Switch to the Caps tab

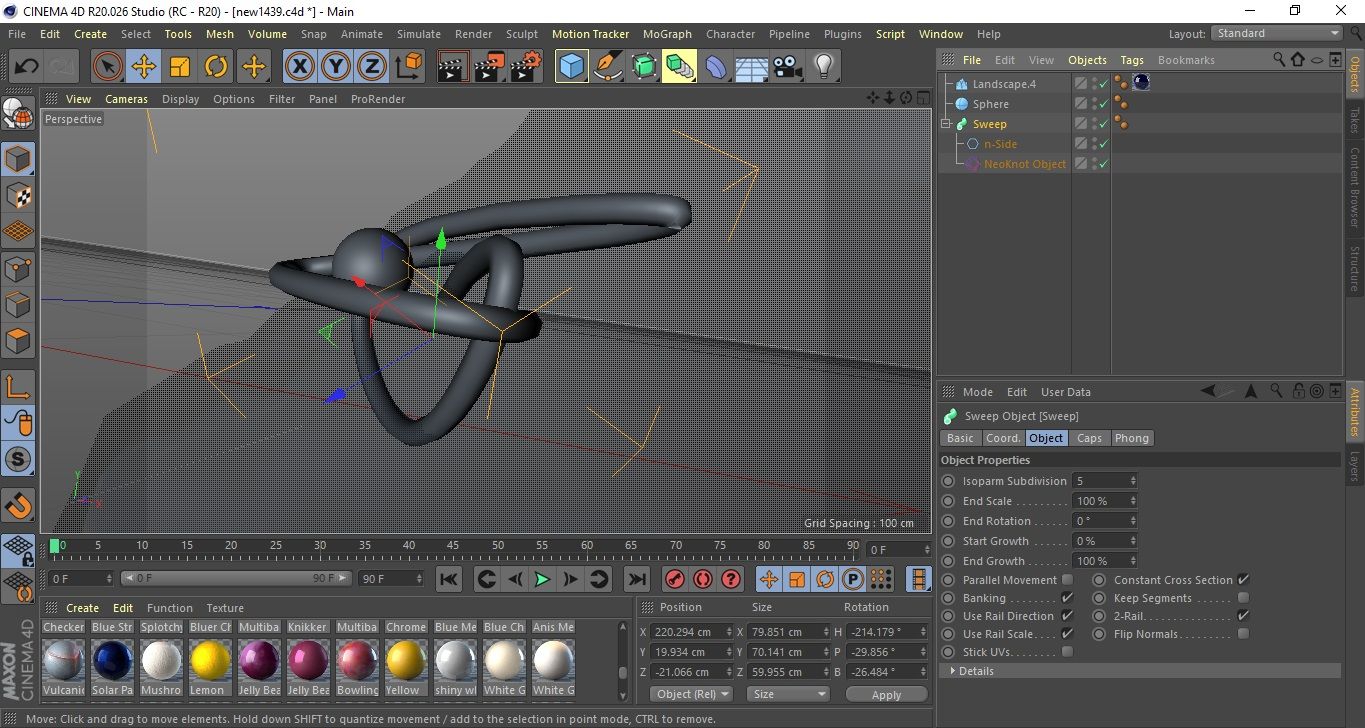(x=1089, y=438)
